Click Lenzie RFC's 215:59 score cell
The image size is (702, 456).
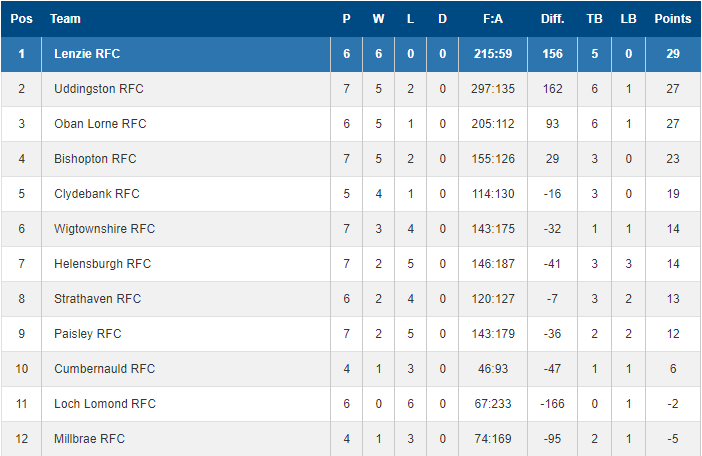(493, 54)
